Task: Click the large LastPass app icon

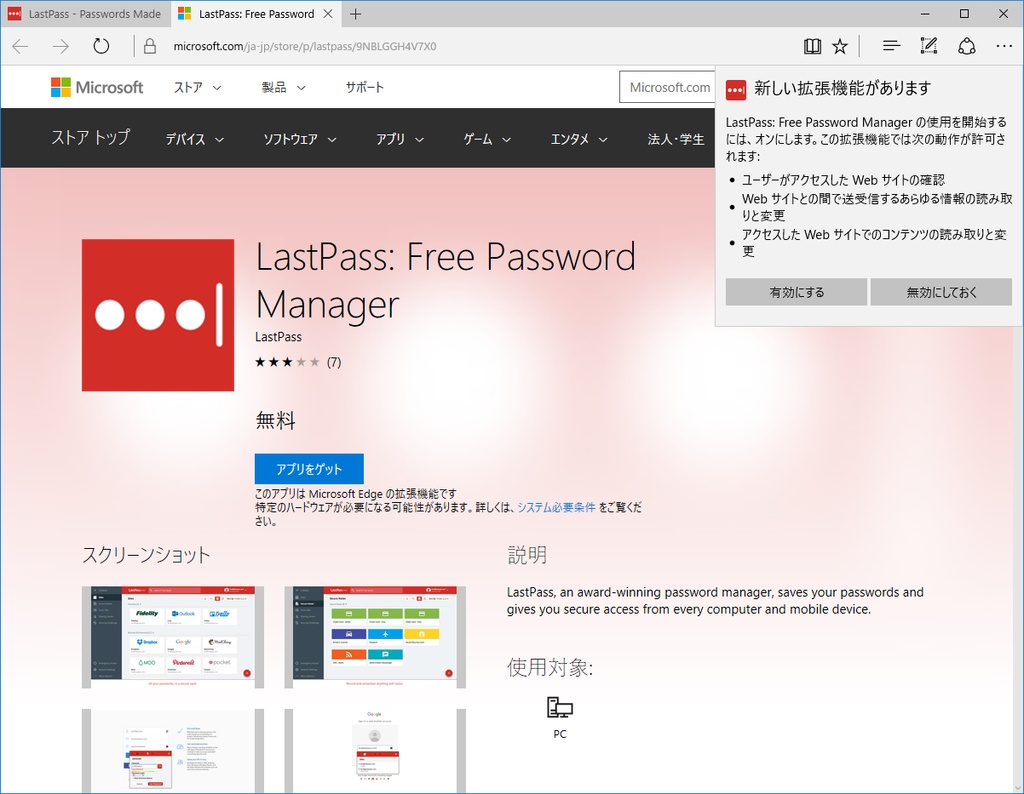Action: (x=157, y=315)
